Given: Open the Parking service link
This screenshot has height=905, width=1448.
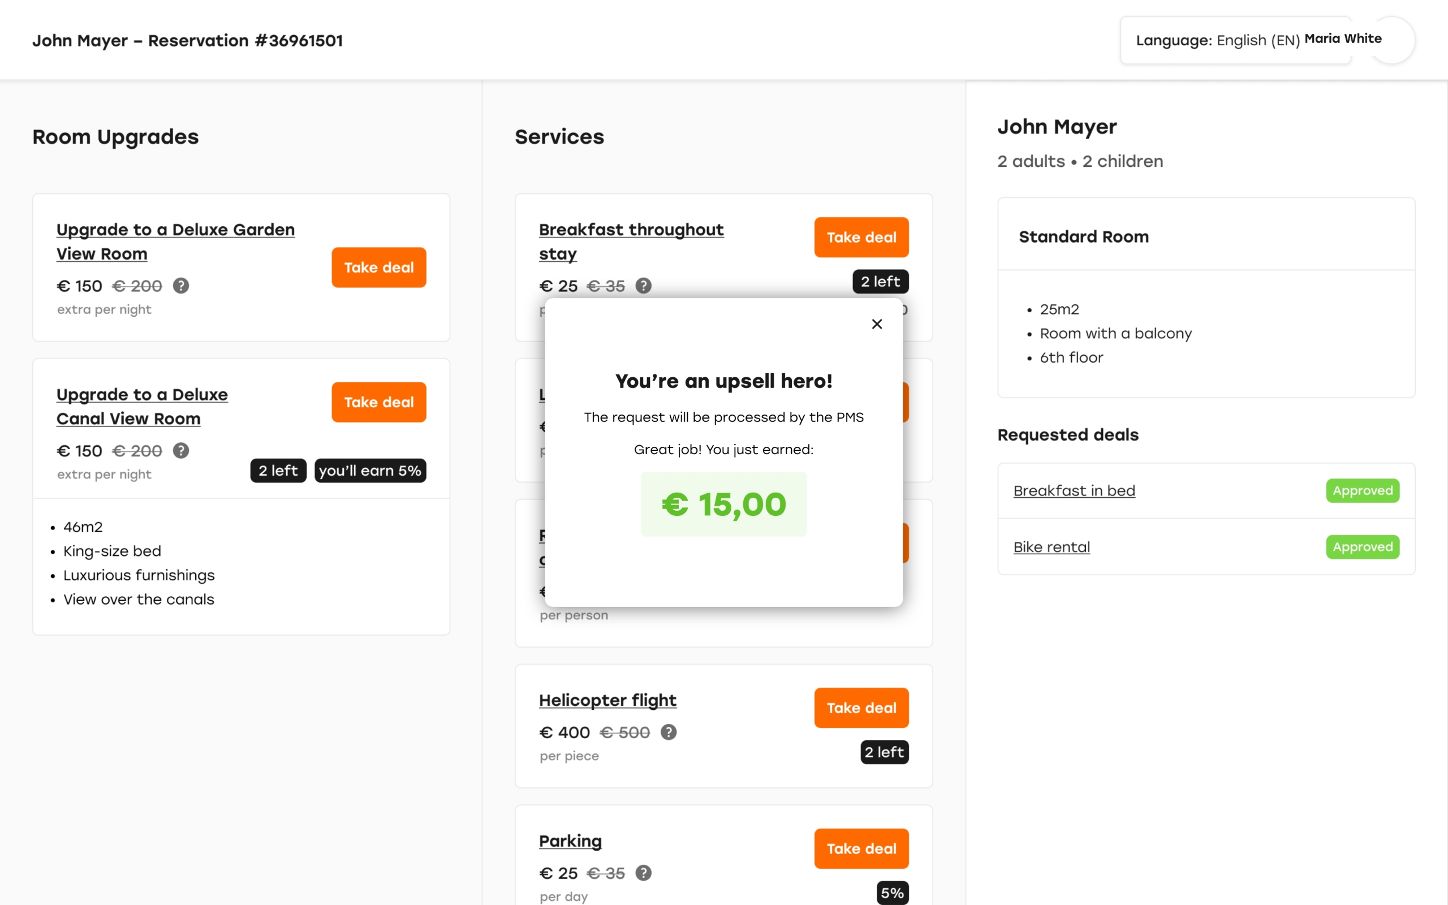Looking at the screenshot, I should pos(570,842).
